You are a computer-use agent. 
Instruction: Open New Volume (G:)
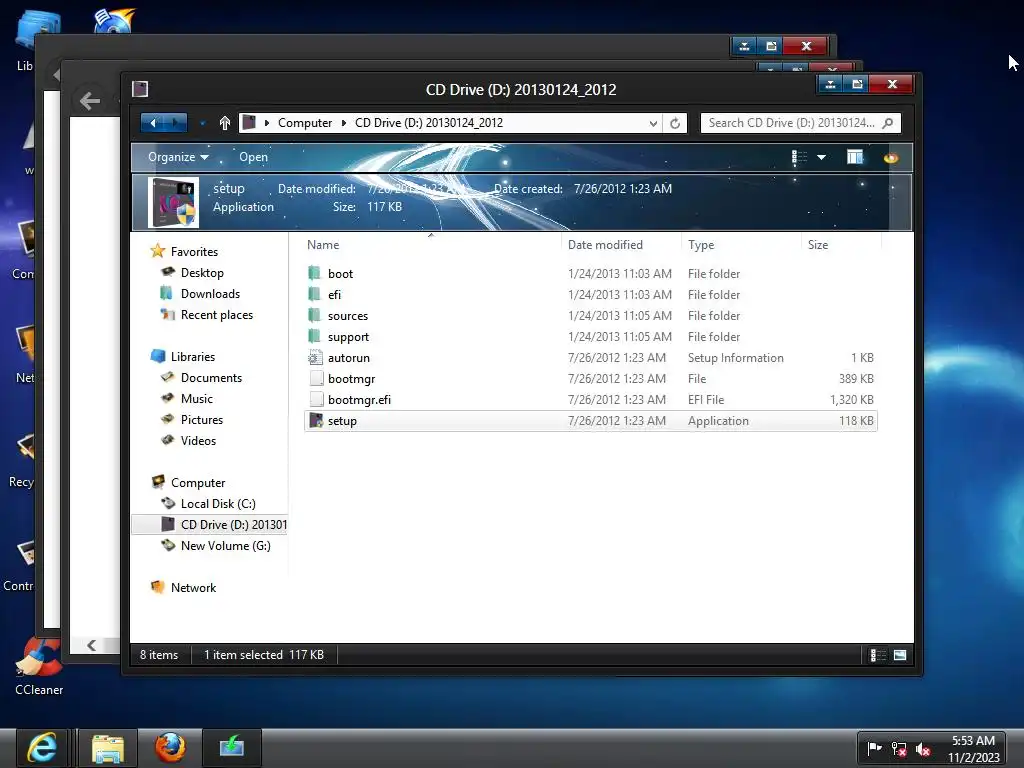coord(225,545)
